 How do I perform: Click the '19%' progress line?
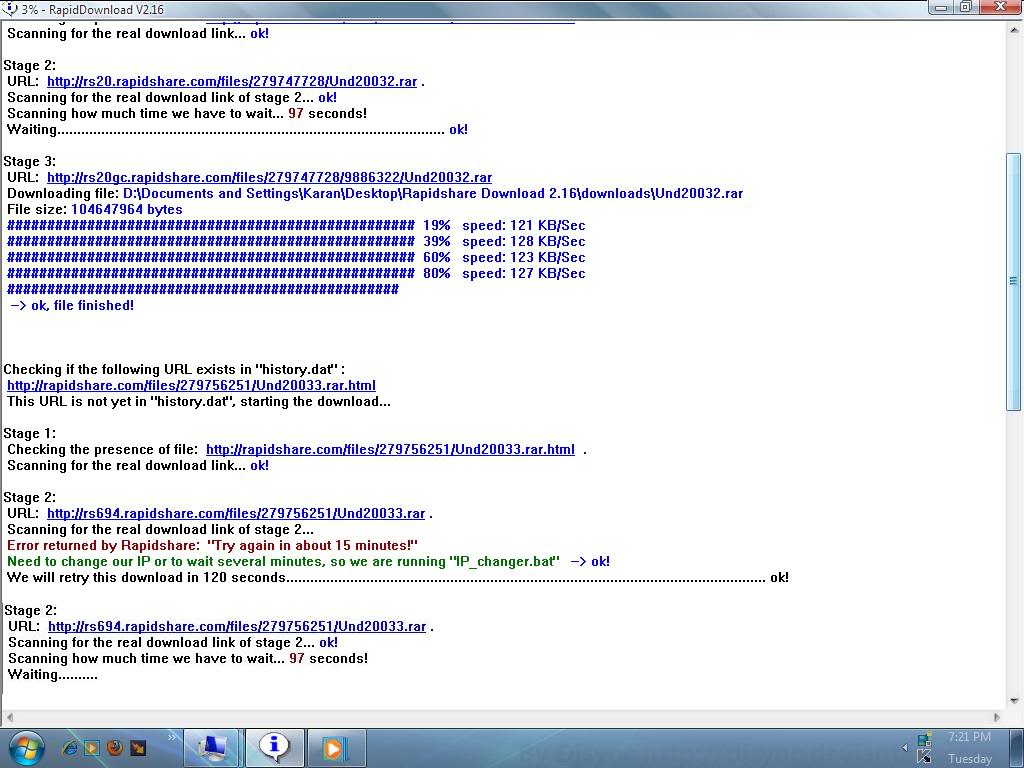click(296, 226)
